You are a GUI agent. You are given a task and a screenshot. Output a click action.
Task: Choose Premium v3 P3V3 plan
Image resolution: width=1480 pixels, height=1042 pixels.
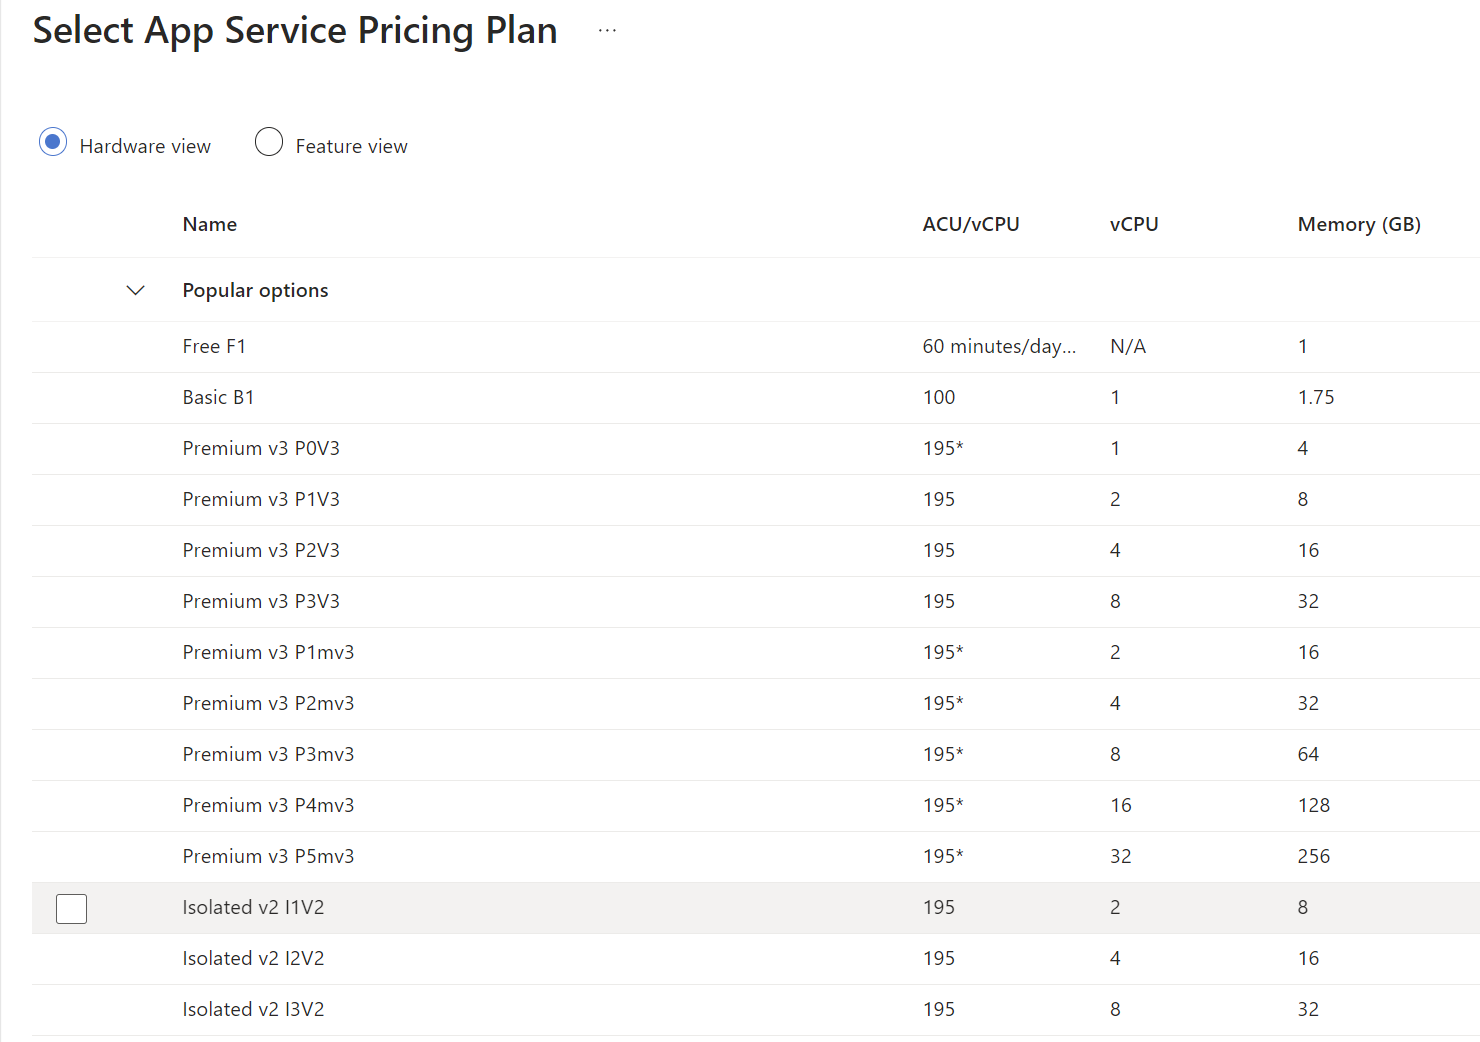(x=756, y=602)
